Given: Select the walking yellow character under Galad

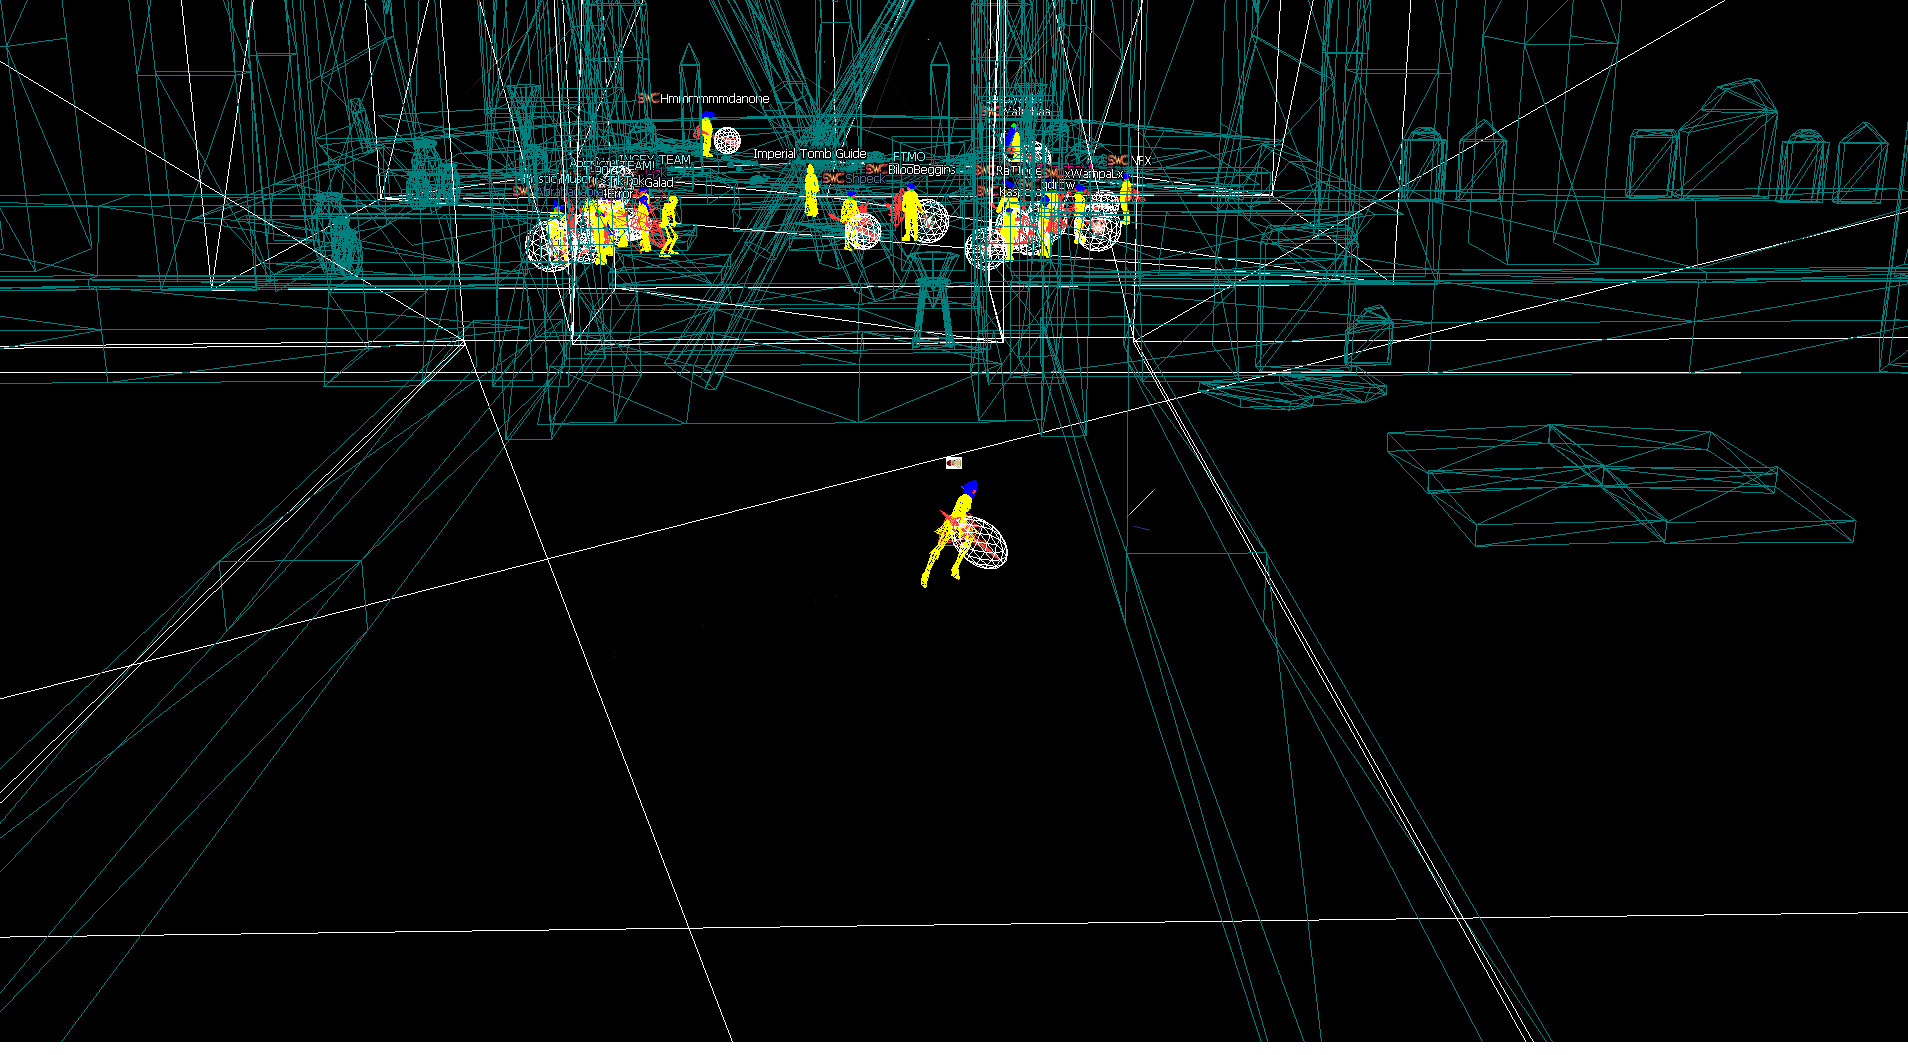Looking at the screenshot, I should [x=668, y=225].
